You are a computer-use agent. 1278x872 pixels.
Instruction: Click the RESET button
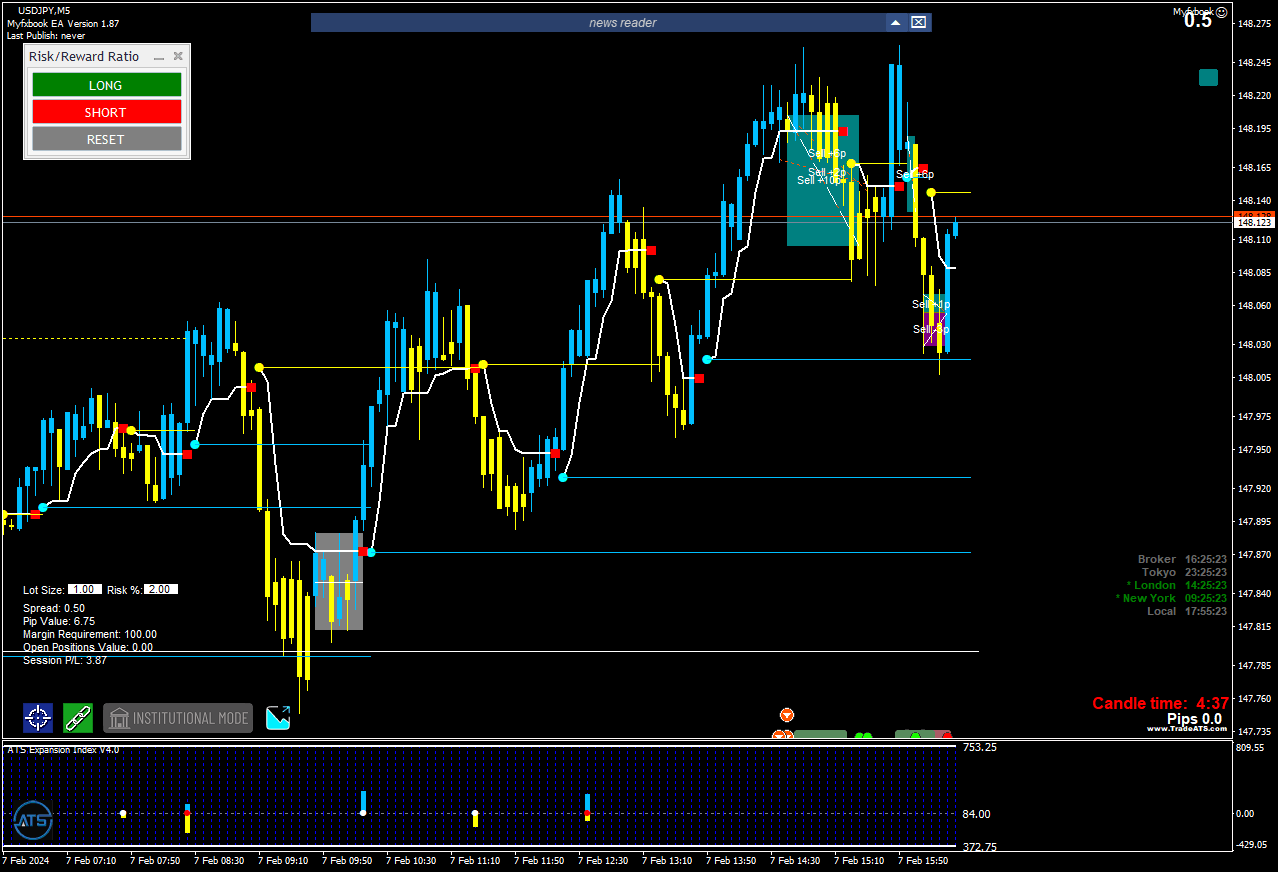[106, 139]
